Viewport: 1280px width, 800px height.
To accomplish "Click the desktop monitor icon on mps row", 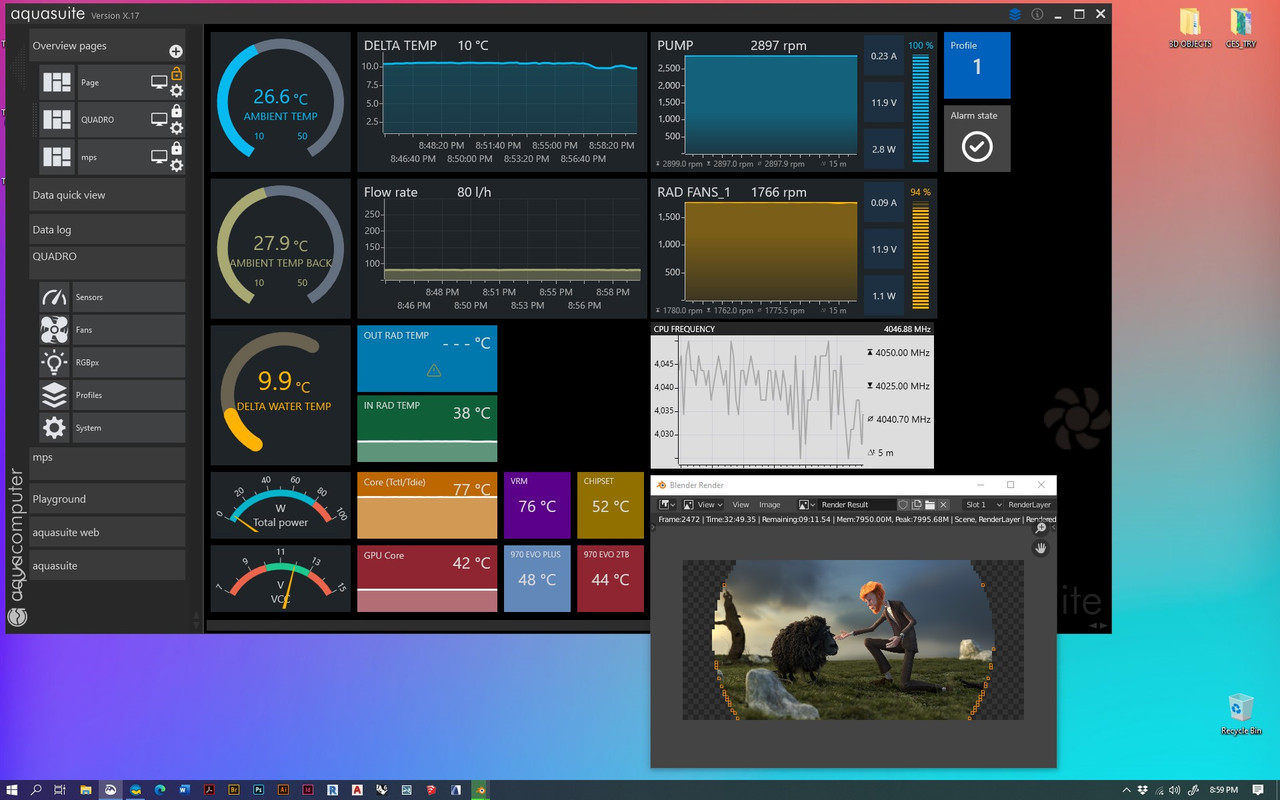I will 159,156.
